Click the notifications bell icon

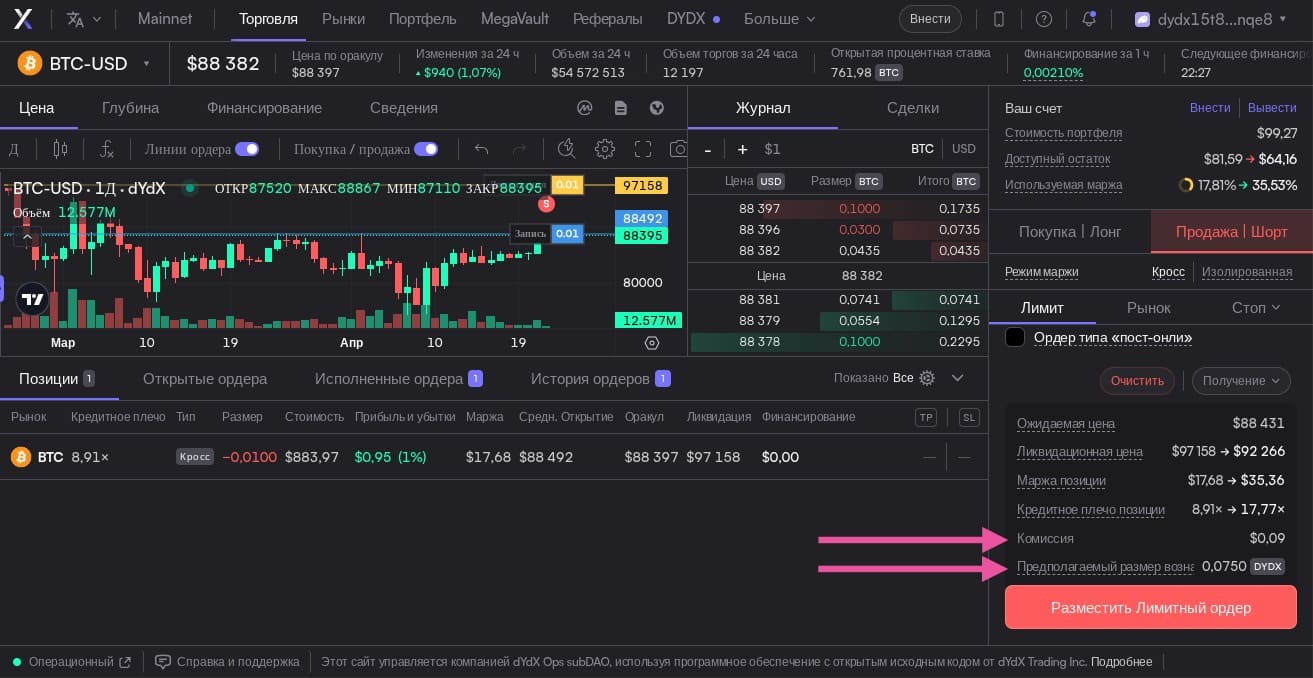coord(1089,19)
